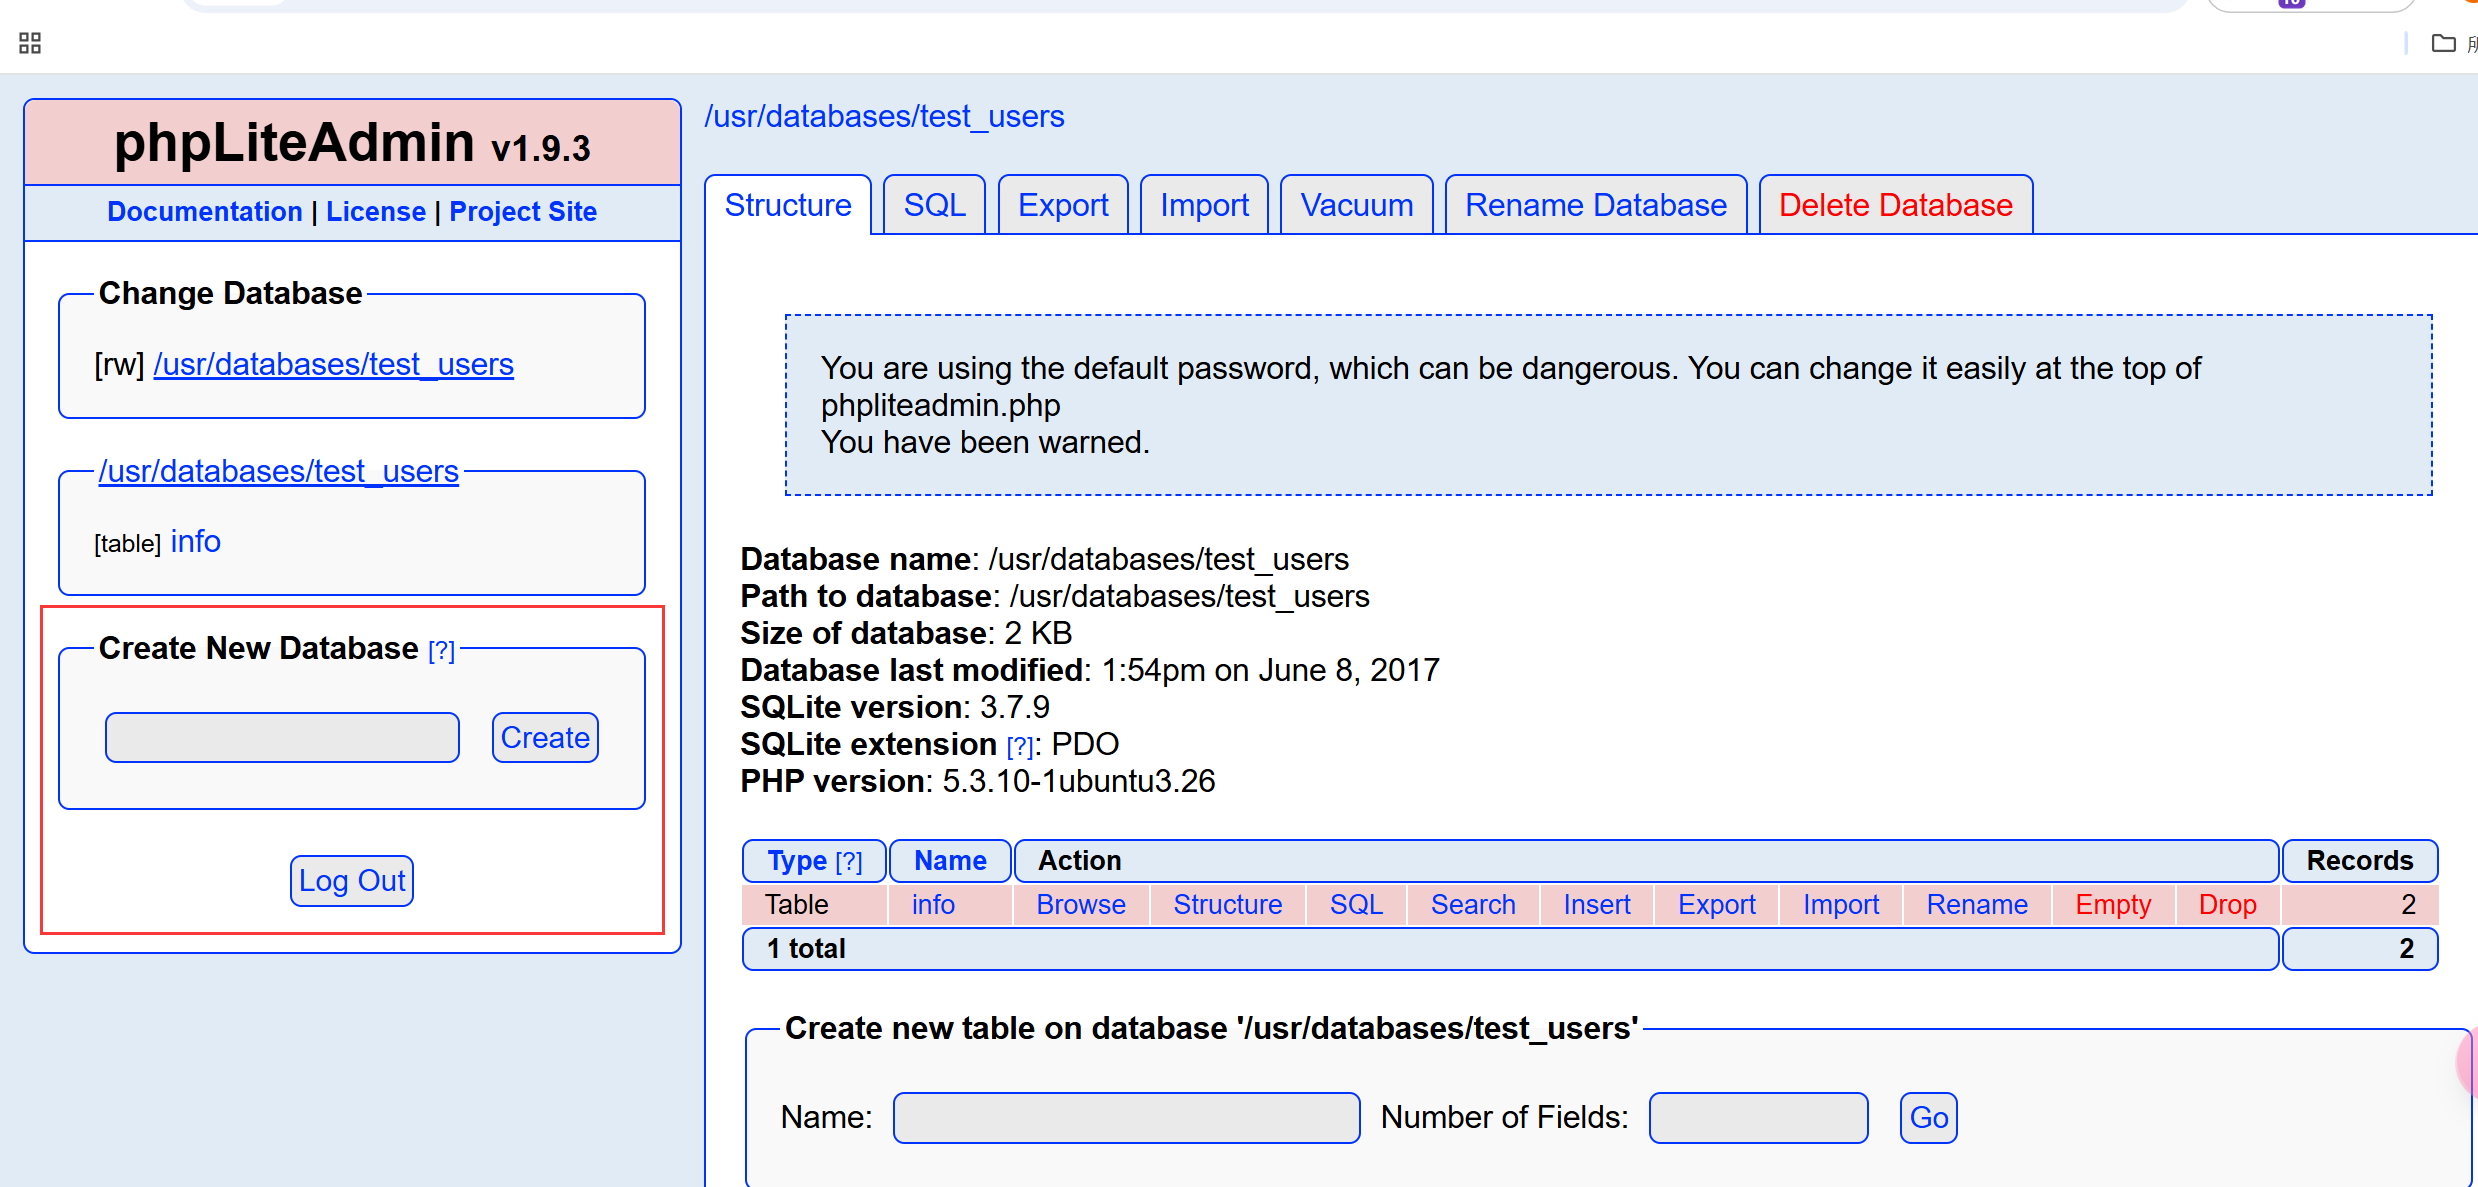The height and width of the screenshot is (1187, 2478).
Task: Sort tables by Name column
Action: [x=950, y=861]
